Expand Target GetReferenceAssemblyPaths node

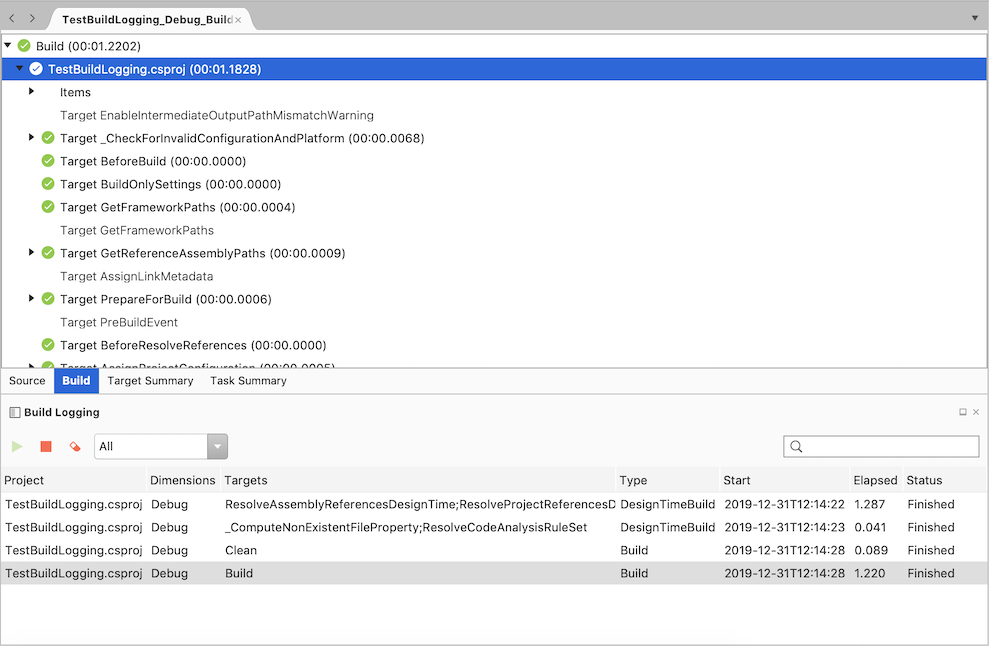click(30, 253)
